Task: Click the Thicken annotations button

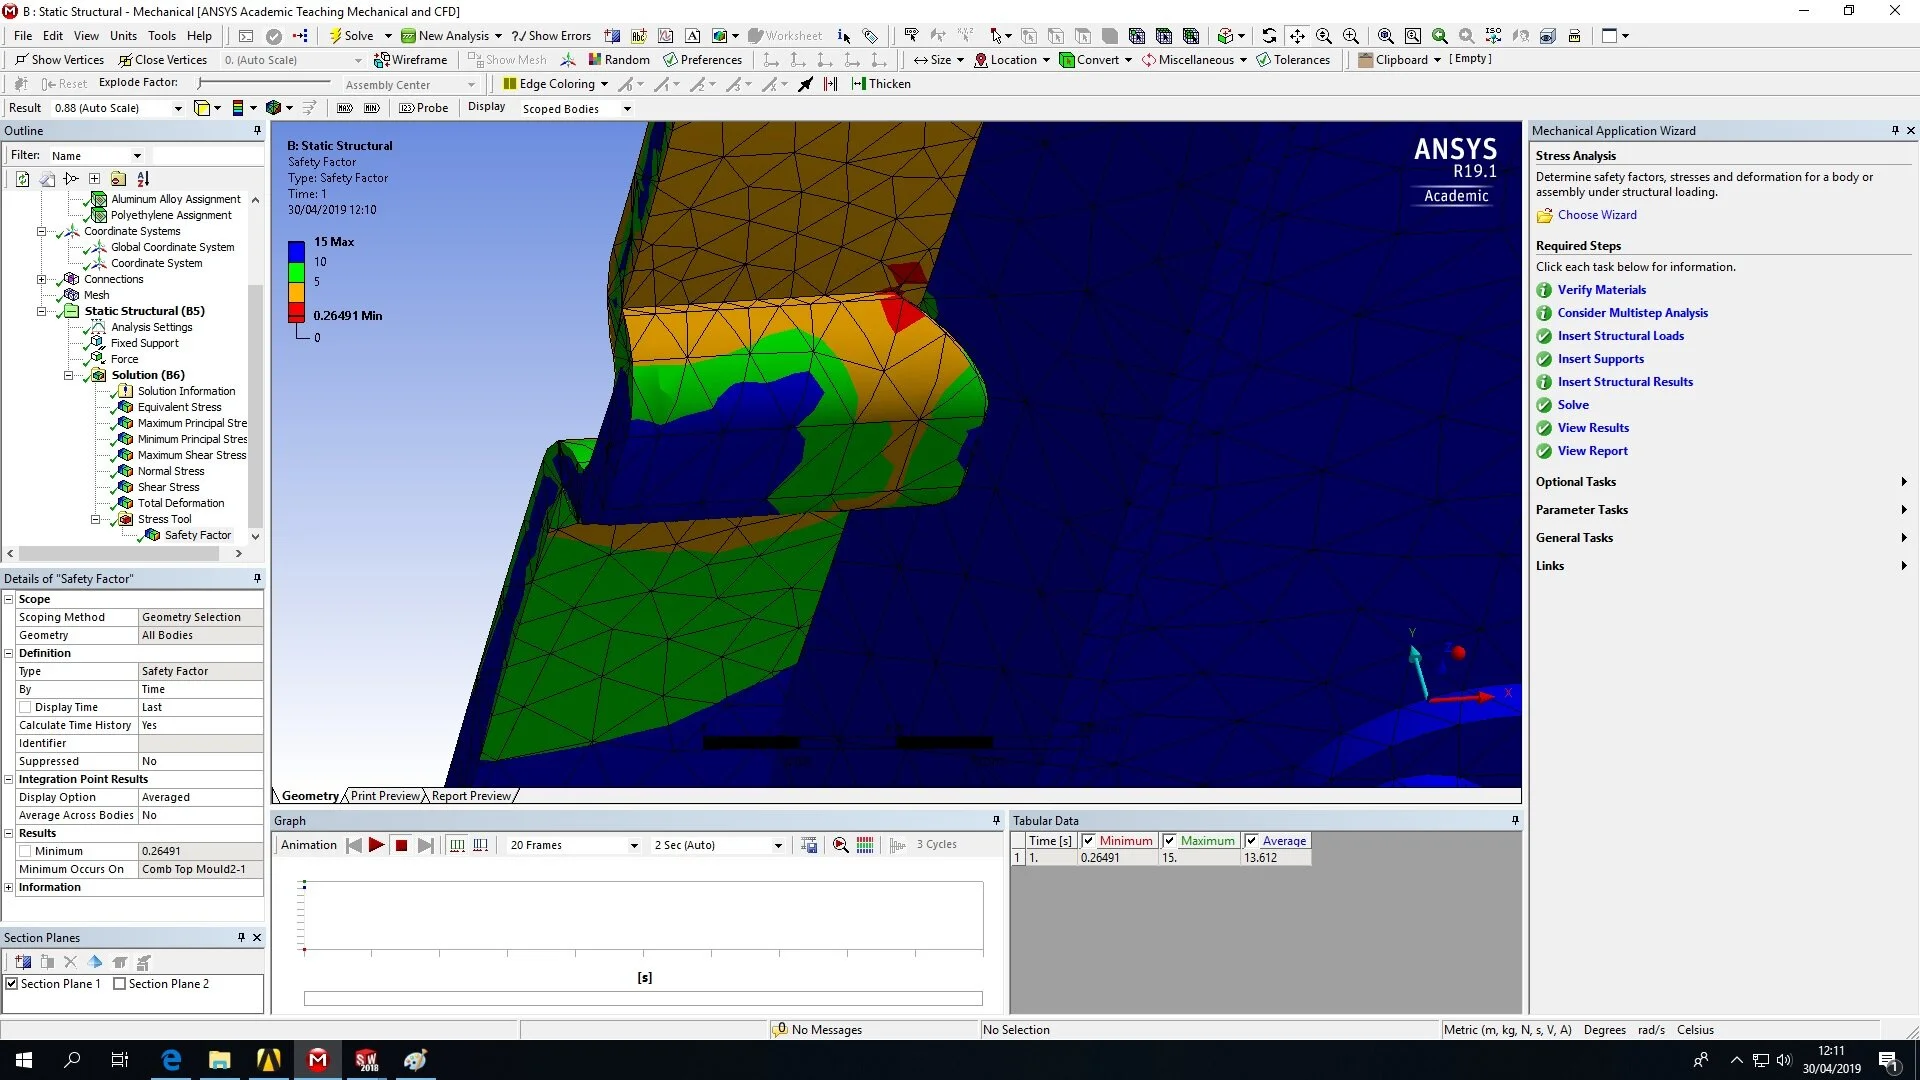Action: [881, 84]
